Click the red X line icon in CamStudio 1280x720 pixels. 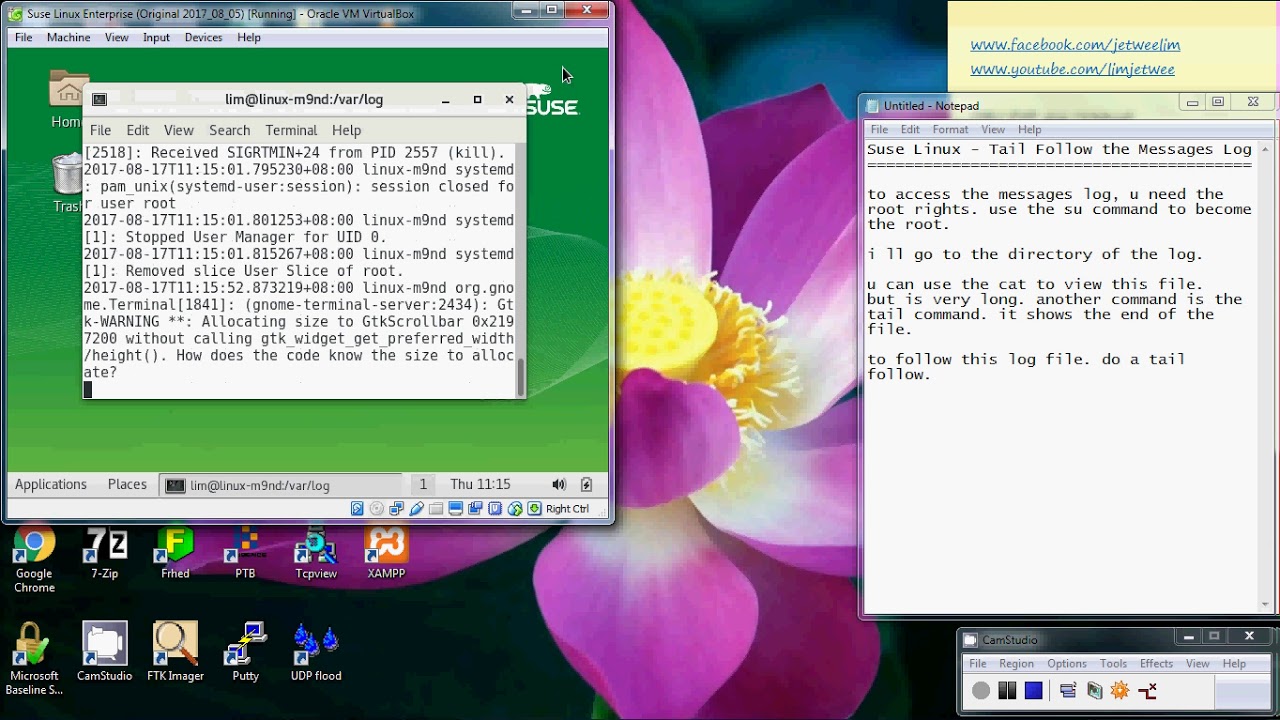pos(1147,690)
